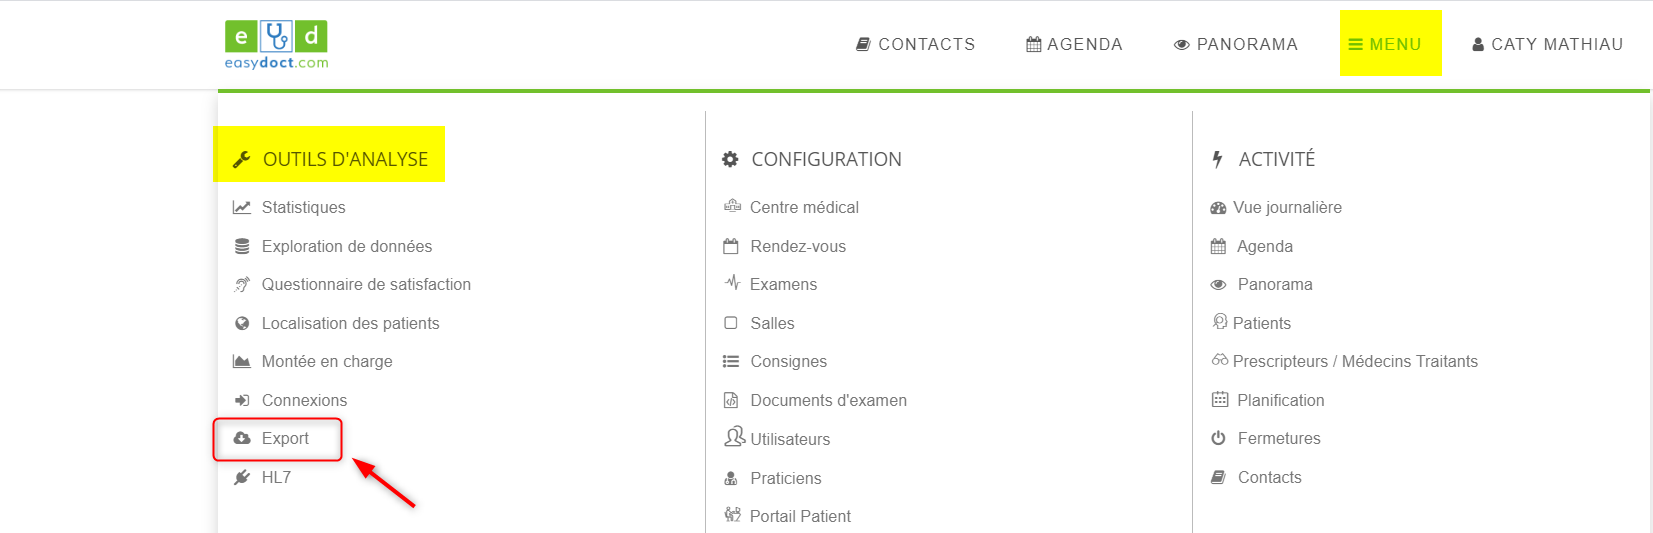Open Vue journalière activity link
The image size is (1653, 533).
click(x=1287, y=207)
